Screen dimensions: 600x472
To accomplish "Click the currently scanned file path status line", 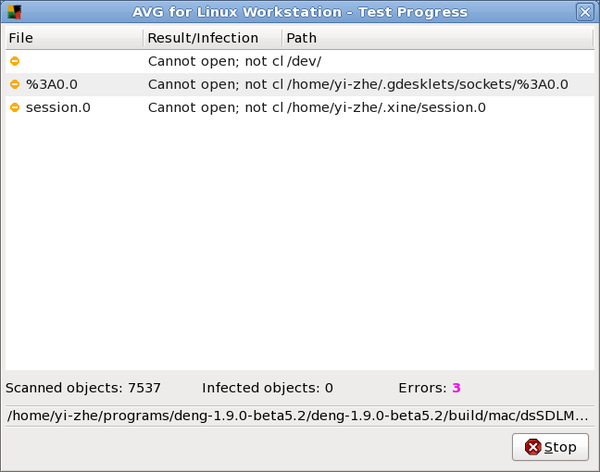I will (298, 416).
